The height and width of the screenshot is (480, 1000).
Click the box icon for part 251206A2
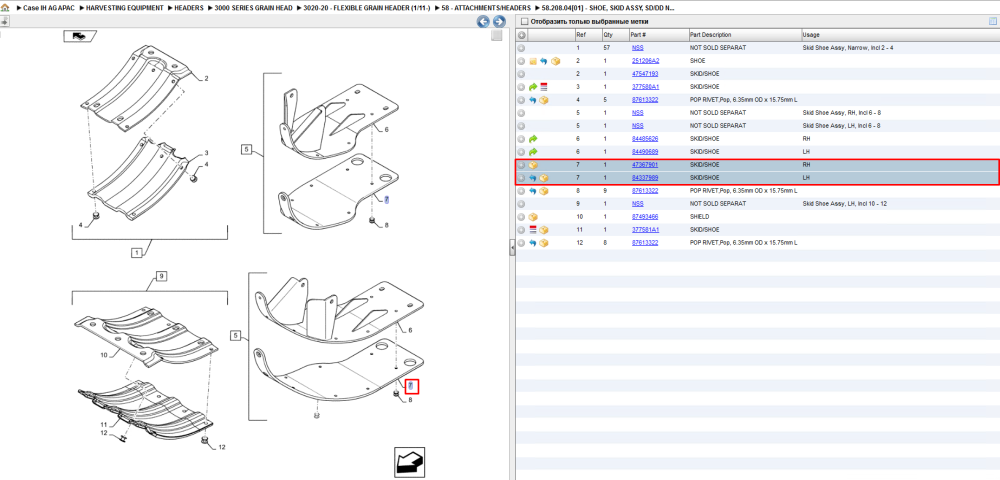555,61
